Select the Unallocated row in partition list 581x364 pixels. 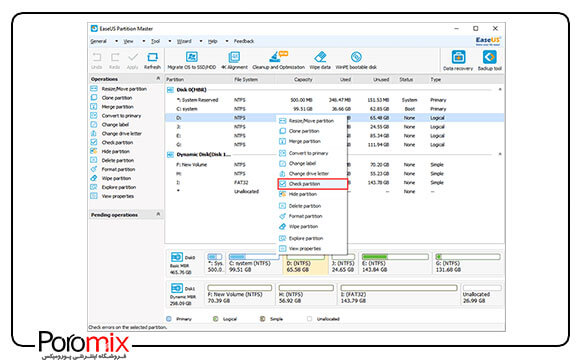click(334, 192)
